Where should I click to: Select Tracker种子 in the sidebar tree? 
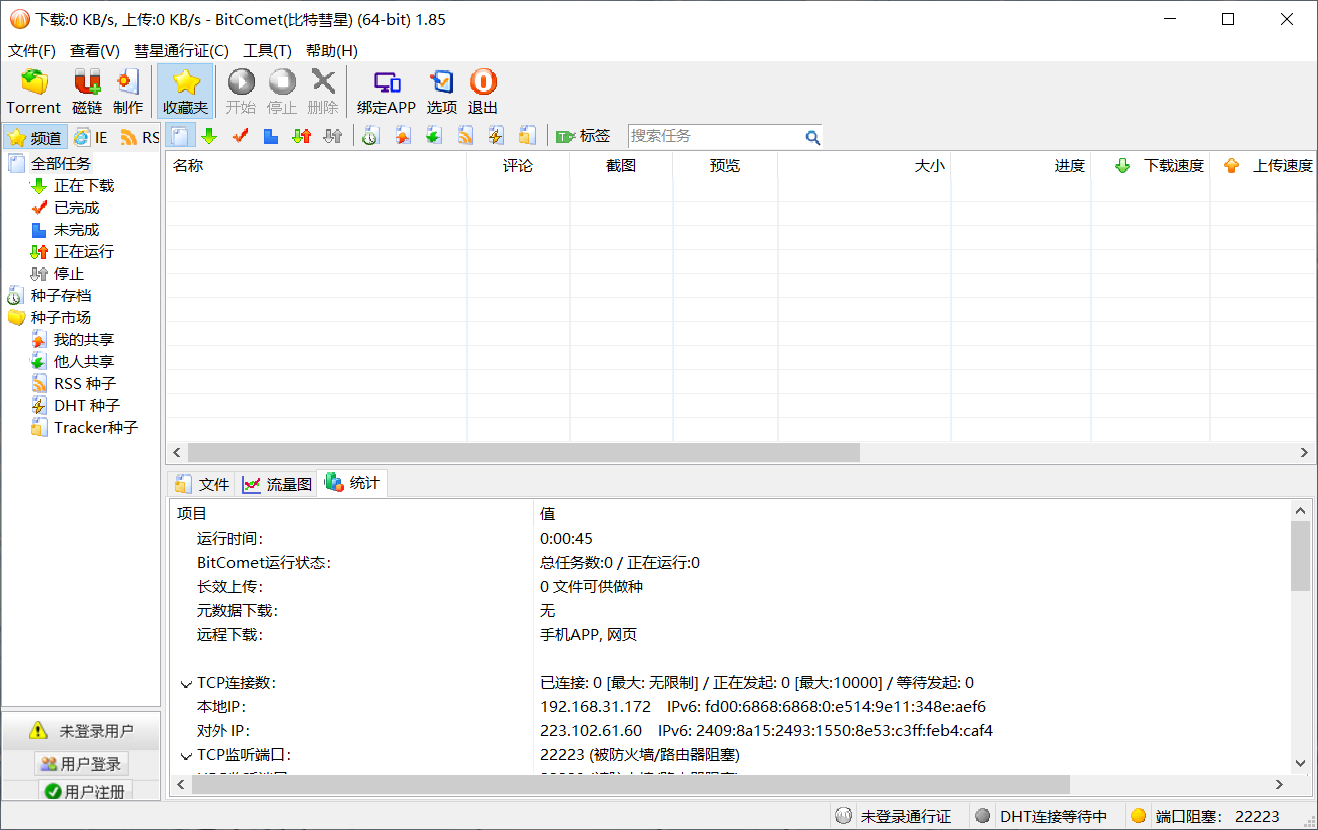tap(96, 427)
